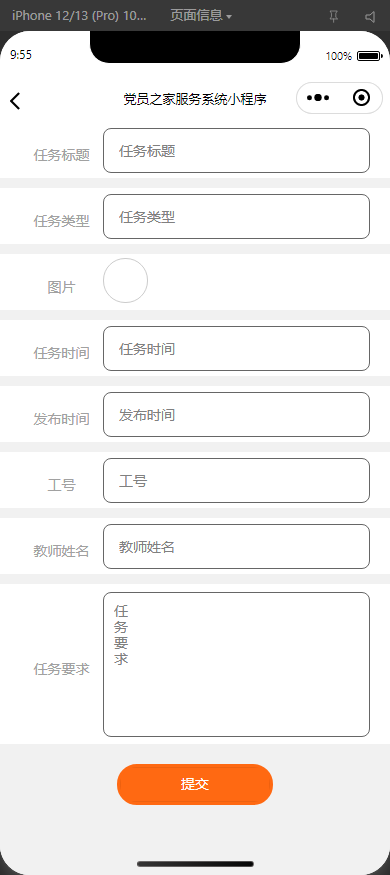Open the 任务类型 picker field
The height and width of the screenshot is (875, 390).
point(237,217)
